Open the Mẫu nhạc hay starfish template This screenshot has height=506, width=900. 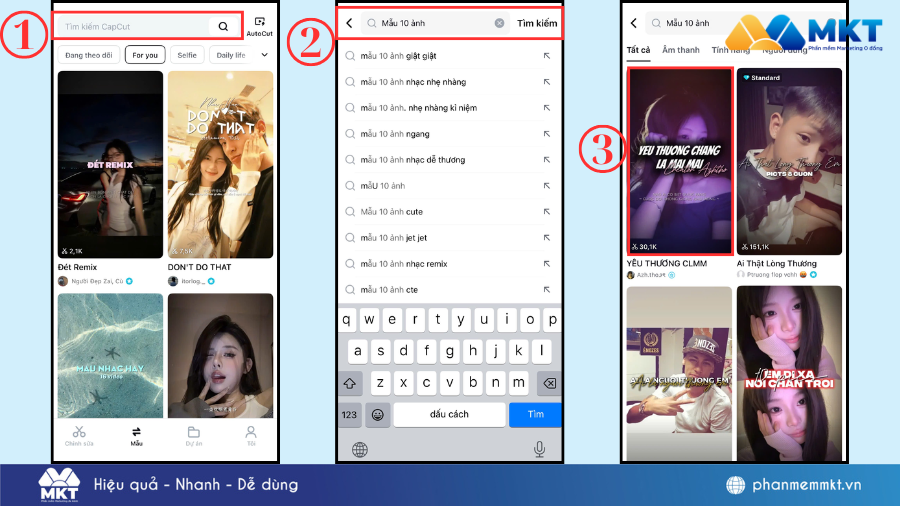click(x=110, y=356)
